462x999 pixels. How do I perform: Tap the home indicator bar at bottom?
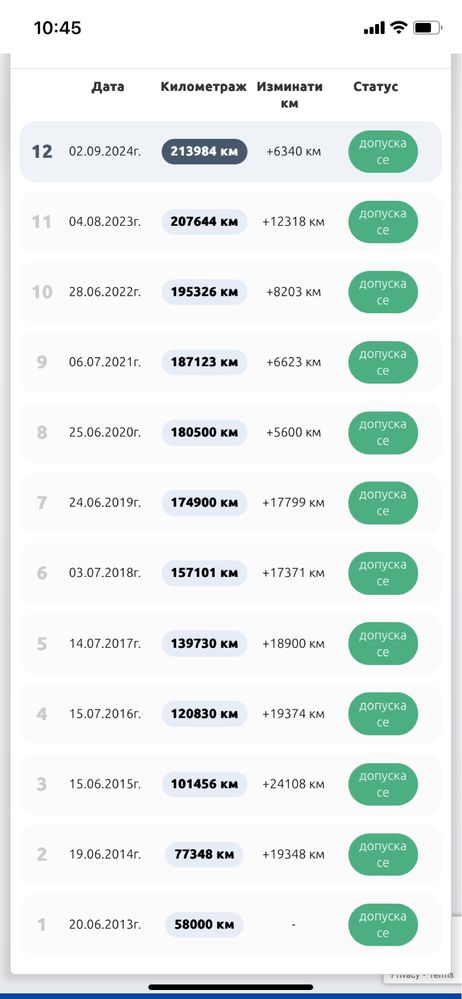[x=231, y=987]
